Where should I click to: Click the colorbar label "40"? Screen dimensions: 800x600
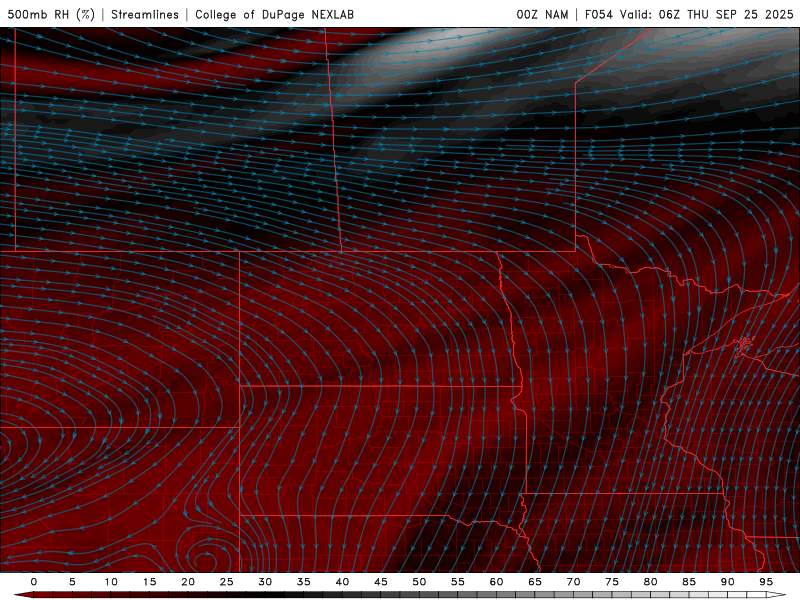point(342,582)
